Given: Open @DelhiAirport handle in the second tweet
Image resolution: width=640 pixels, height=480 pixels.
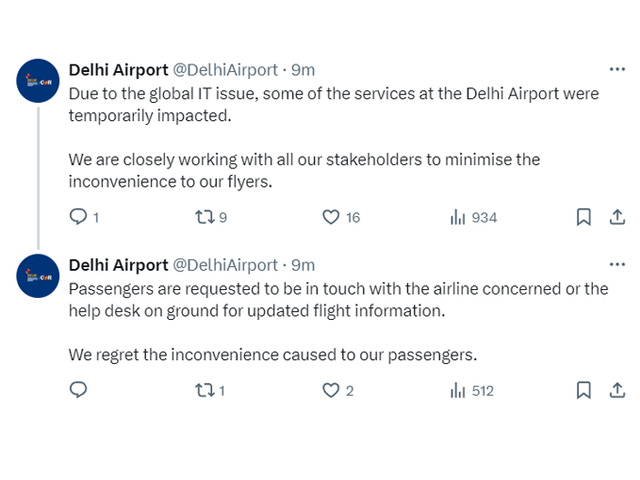Looking at the screenshot, I should (225, 265).
